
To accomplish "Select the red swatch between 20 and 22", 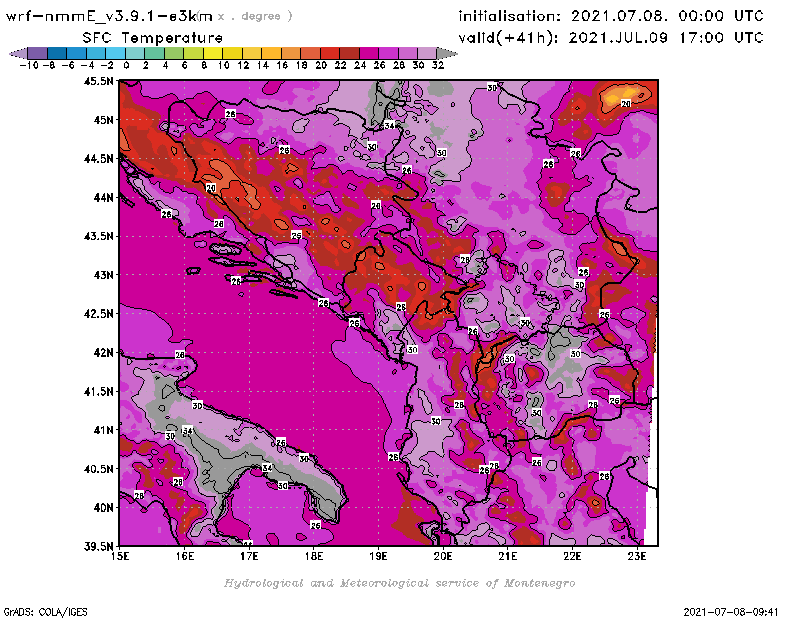I will pos(330,53).
